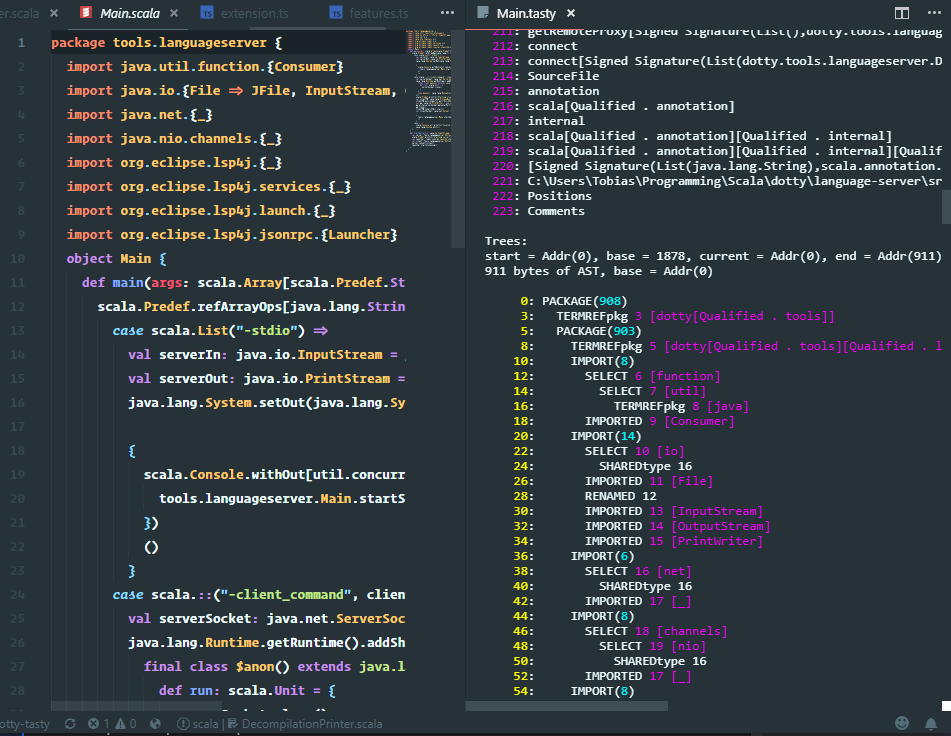The height and width of the screenshot is (736, 951).
Task: Open notifications with the bell icon
Action: (x=932, y=723)
